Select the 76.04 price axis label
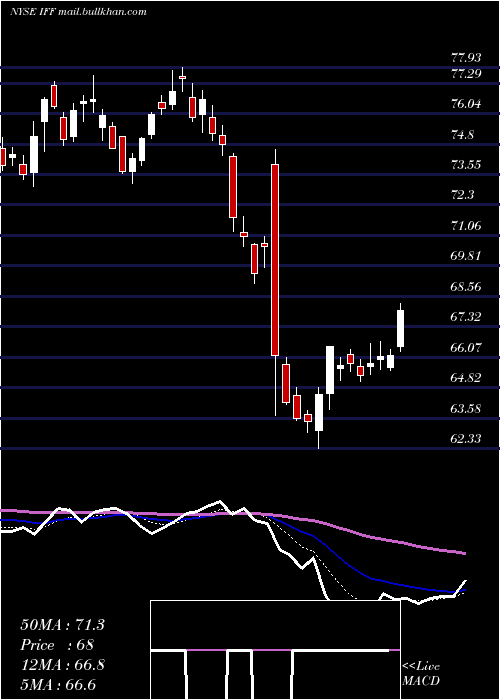Image resolution: width=500 pixels, height=700 pixels. [466, 104]
